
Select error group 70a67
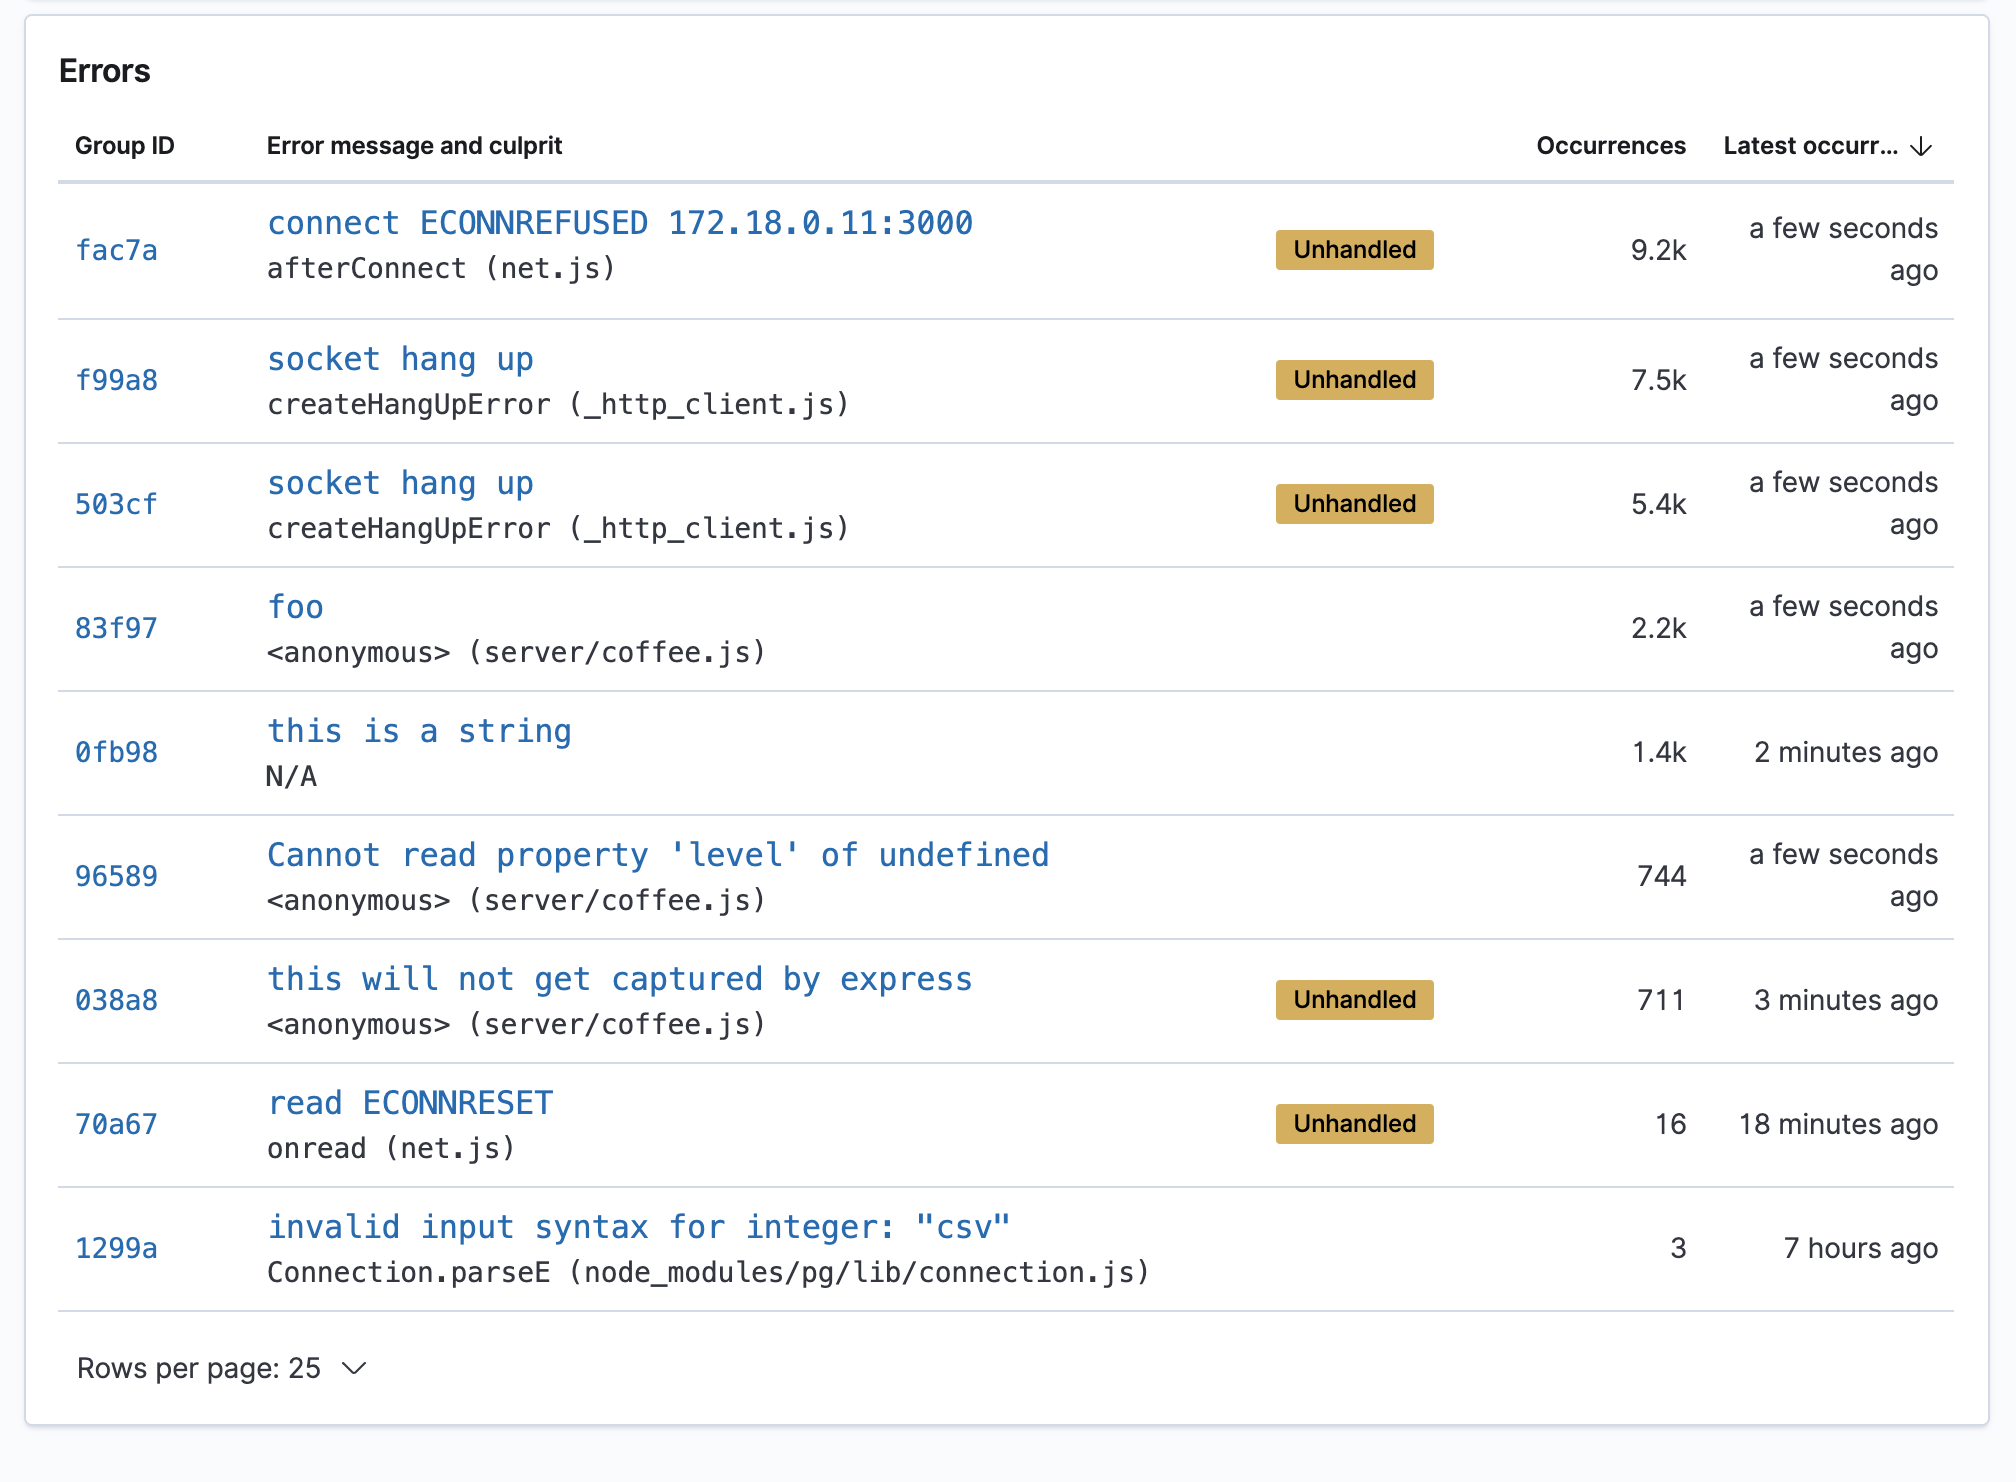[116, 1124]
